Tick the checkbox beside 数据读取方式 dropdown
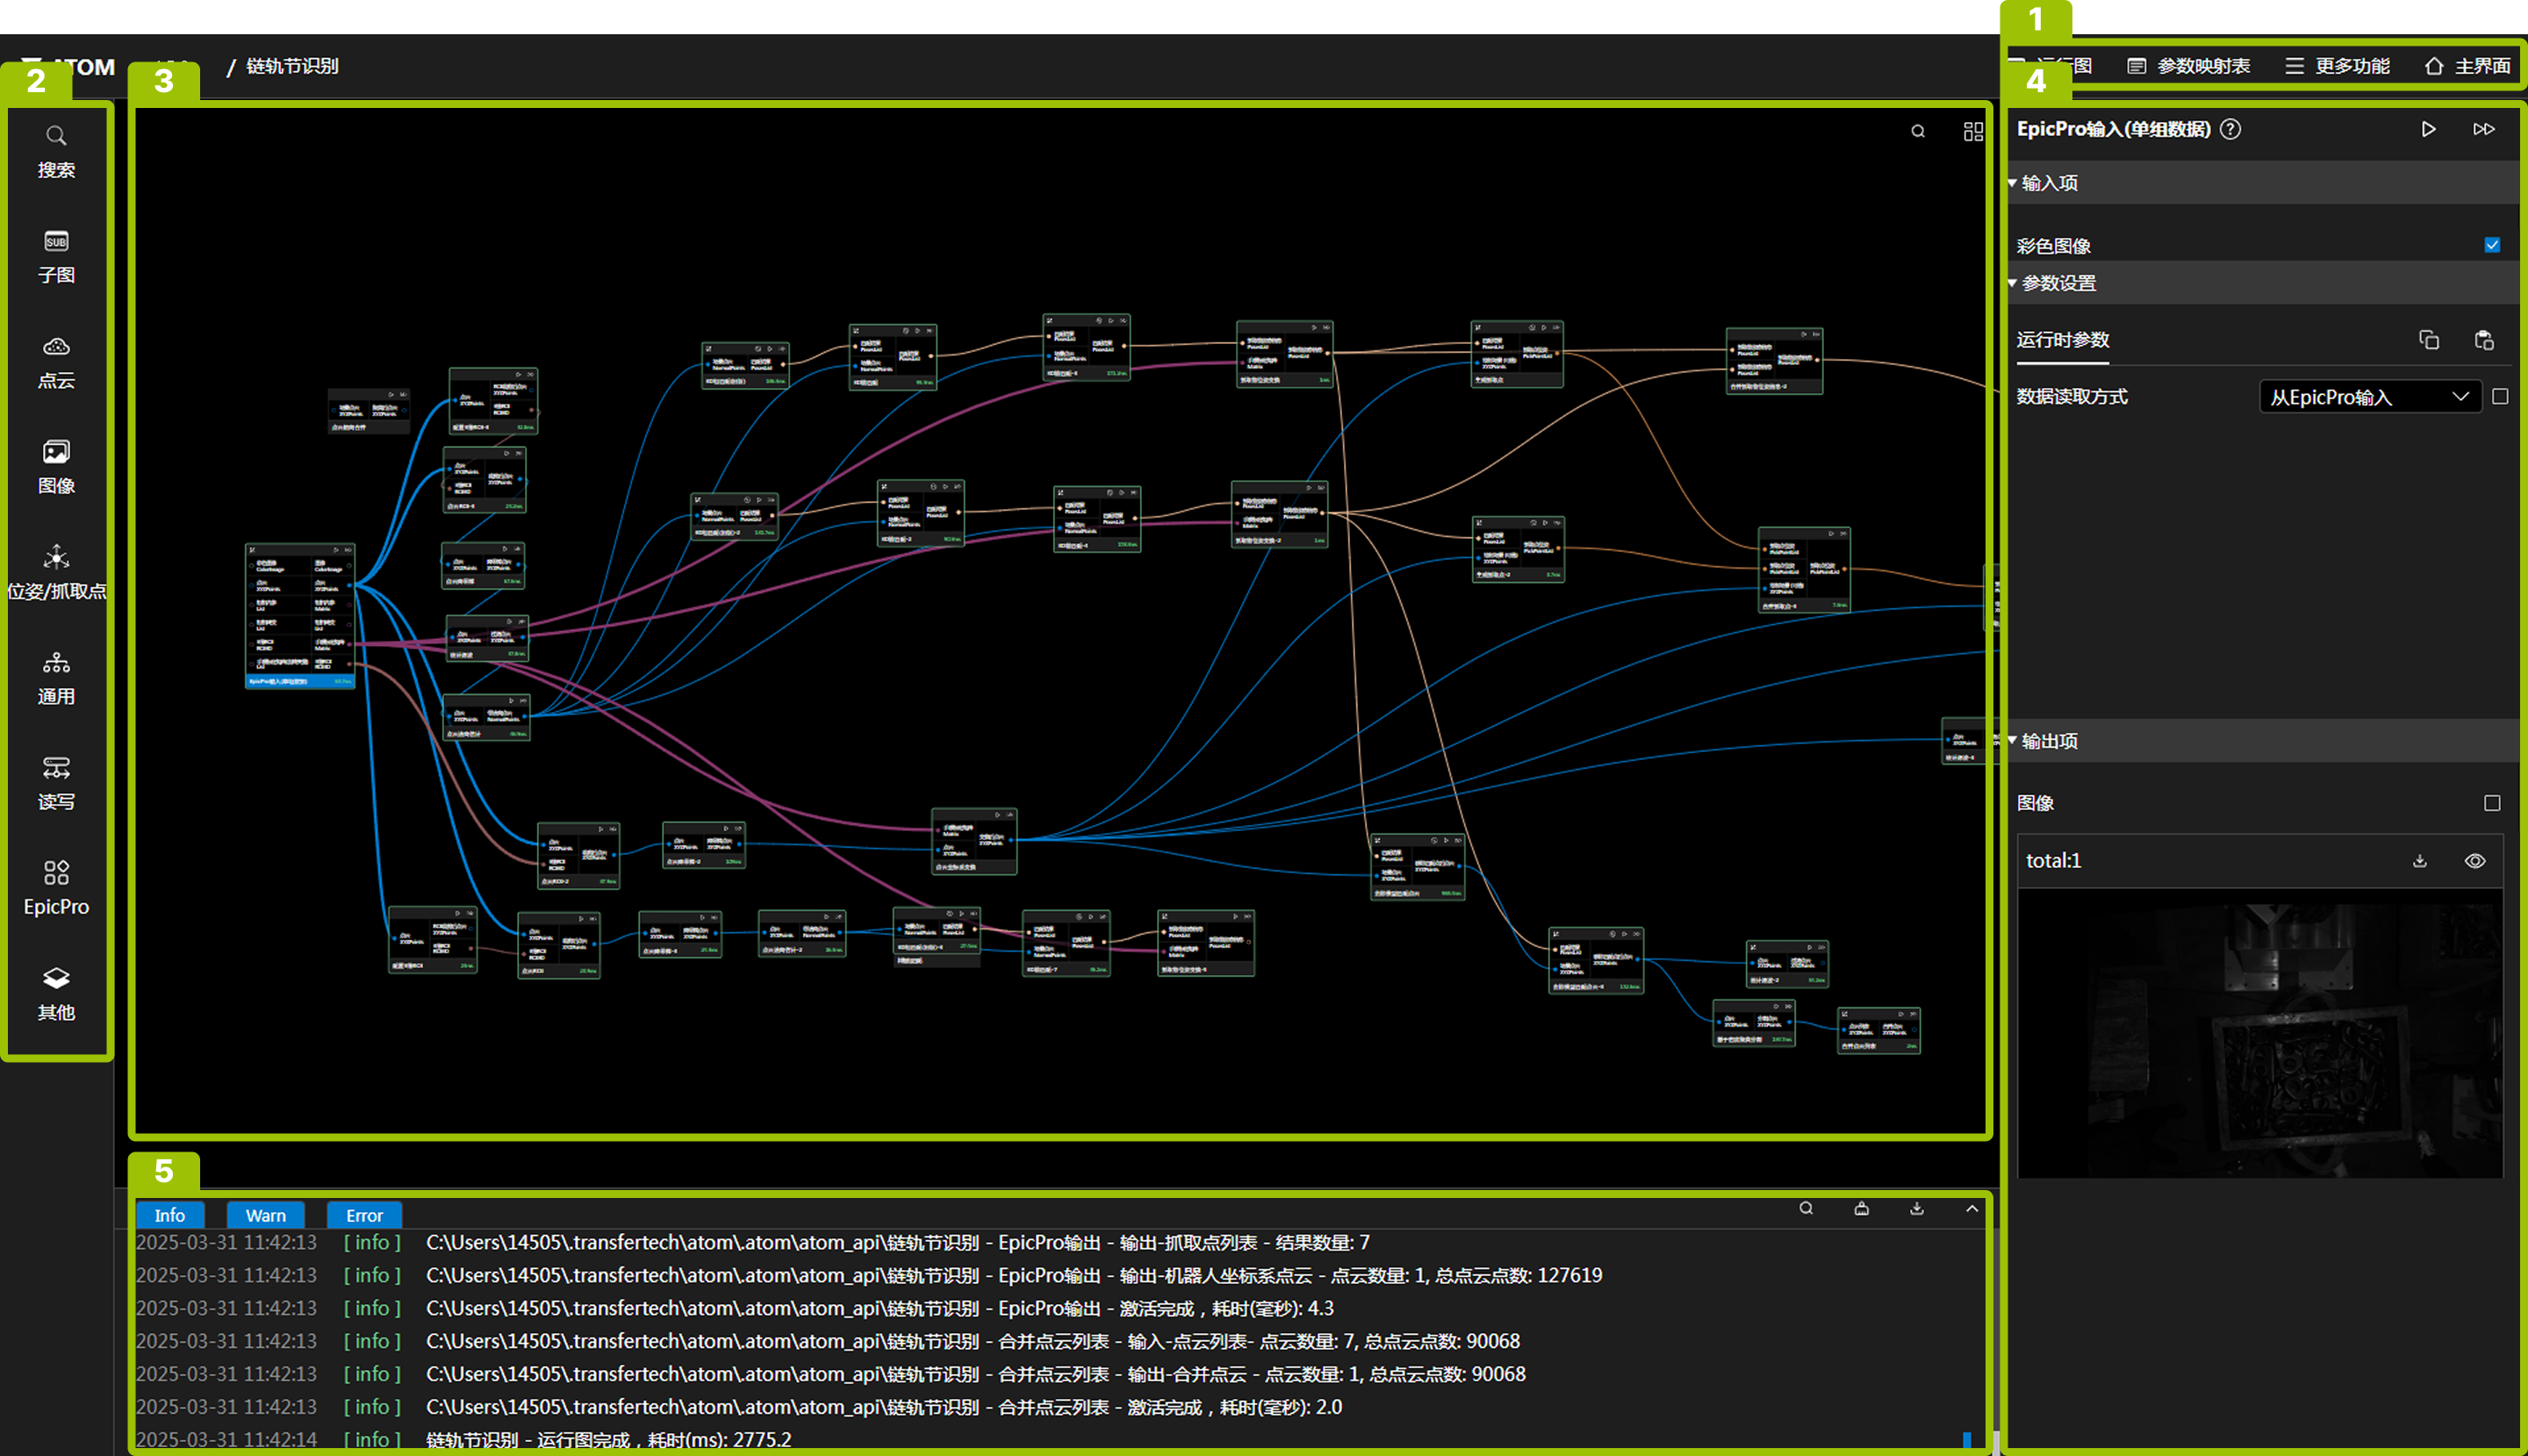The height and width of the screenshot is (1456, 2528). pos(2500,397)
